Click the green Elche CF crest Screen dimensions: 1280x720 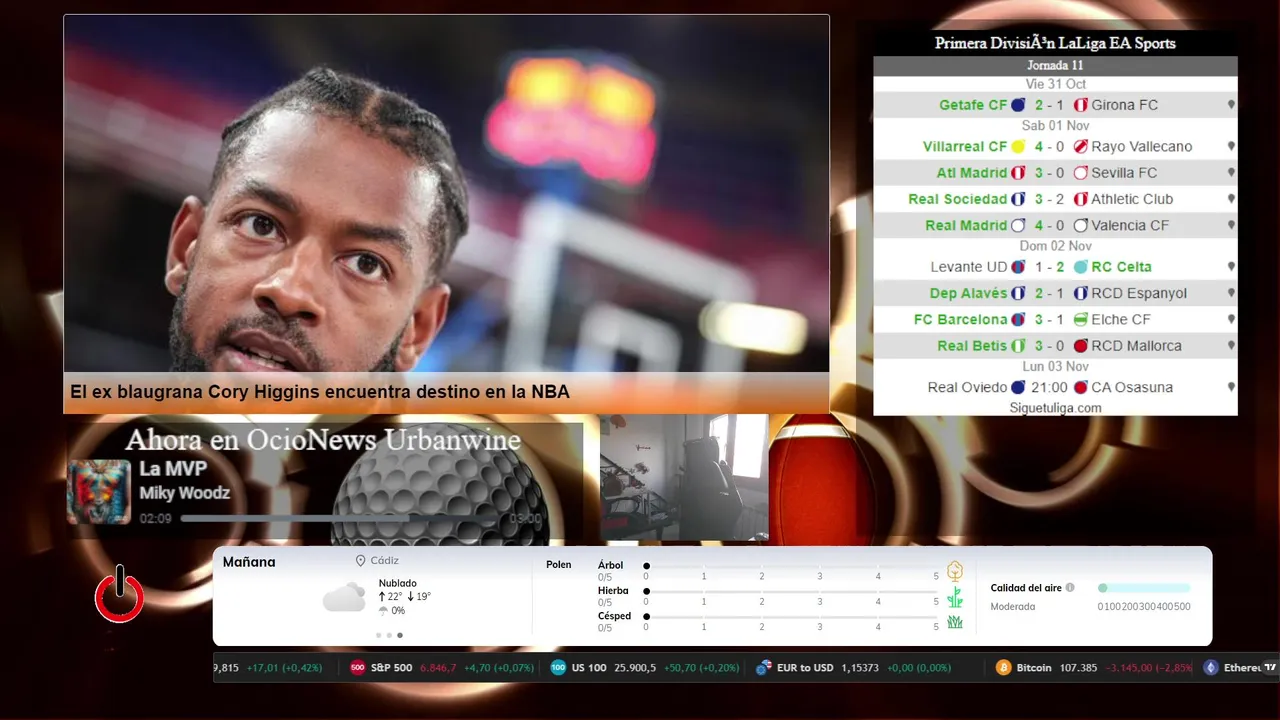[x=1080, y=320]
